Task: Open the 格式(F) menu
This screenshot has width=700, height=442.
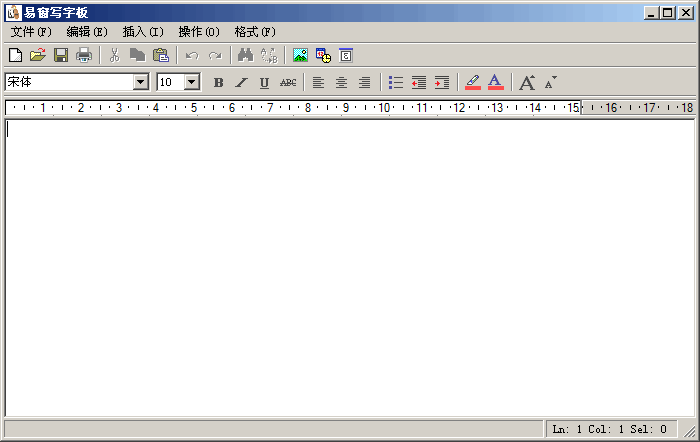Action: coord(254,32)
